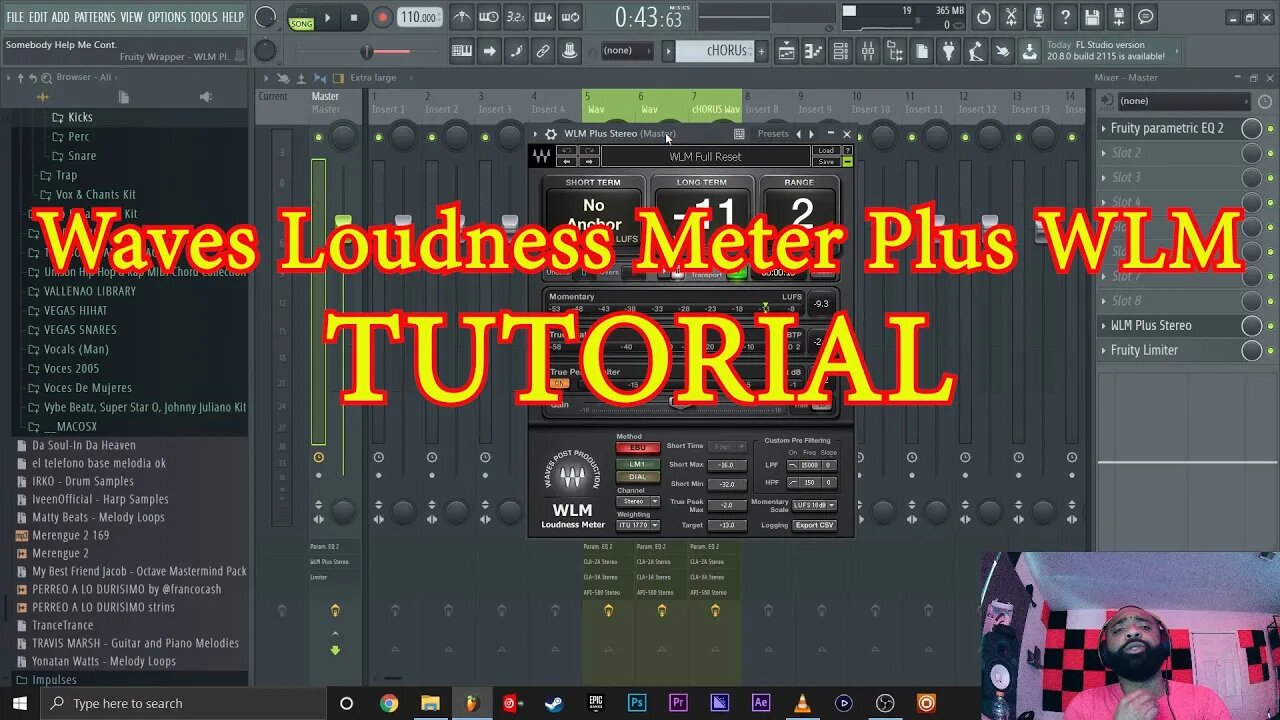Image resolution: width=1280 pixels, height=720 pixels.
Task: Click the tempo 110.000 field
Action: click(420, 17)
